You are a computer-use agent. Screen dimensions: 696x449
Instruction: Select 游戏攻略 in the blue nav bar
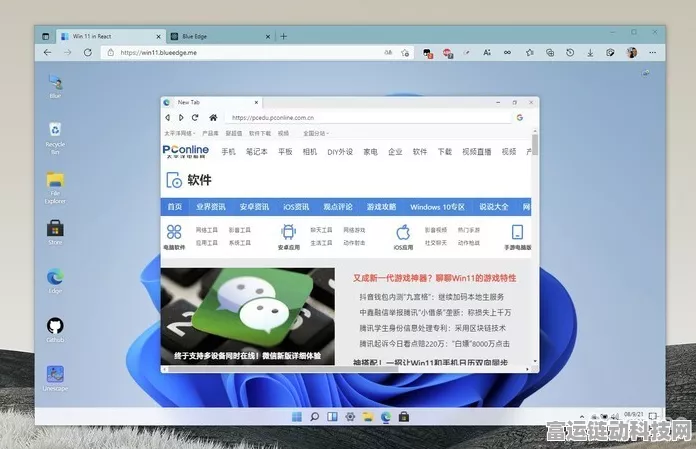point(381,207)
